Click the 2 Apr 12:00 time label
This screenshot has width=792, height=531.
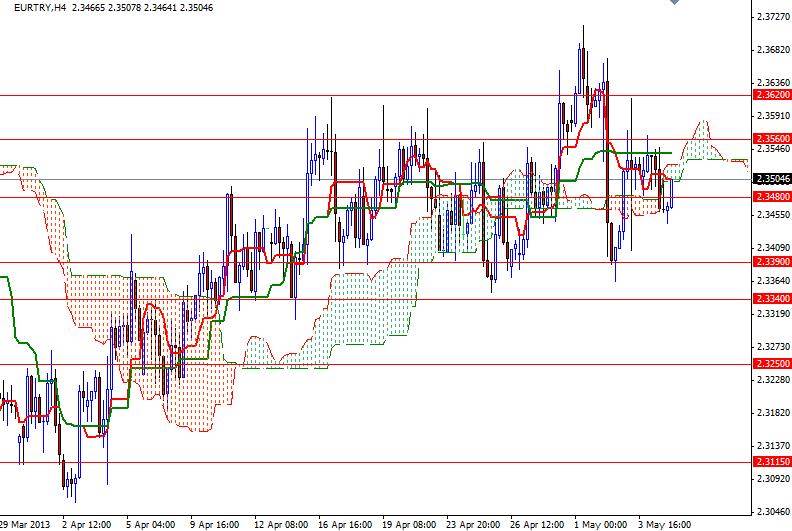click(87, 524)
